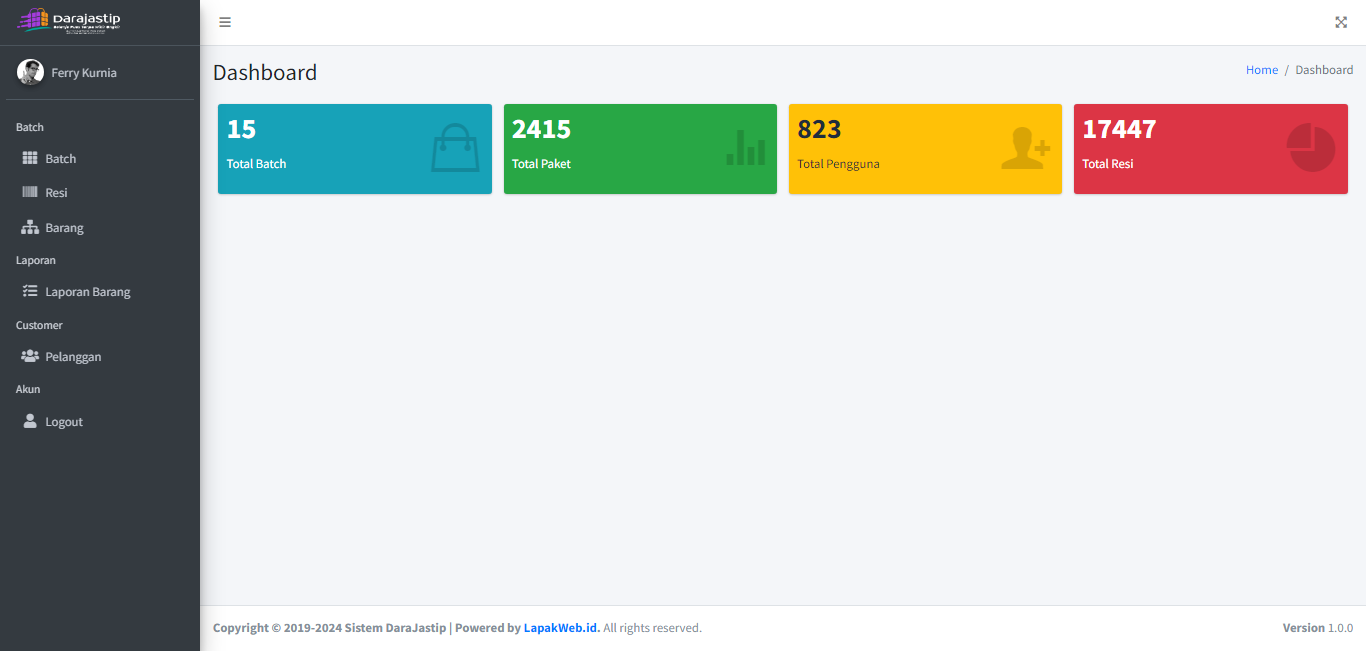Click the Pelanggan users group icon
Image resolution: width=1366 pixels, height=651 pixels.
click(x=30, y=357)
